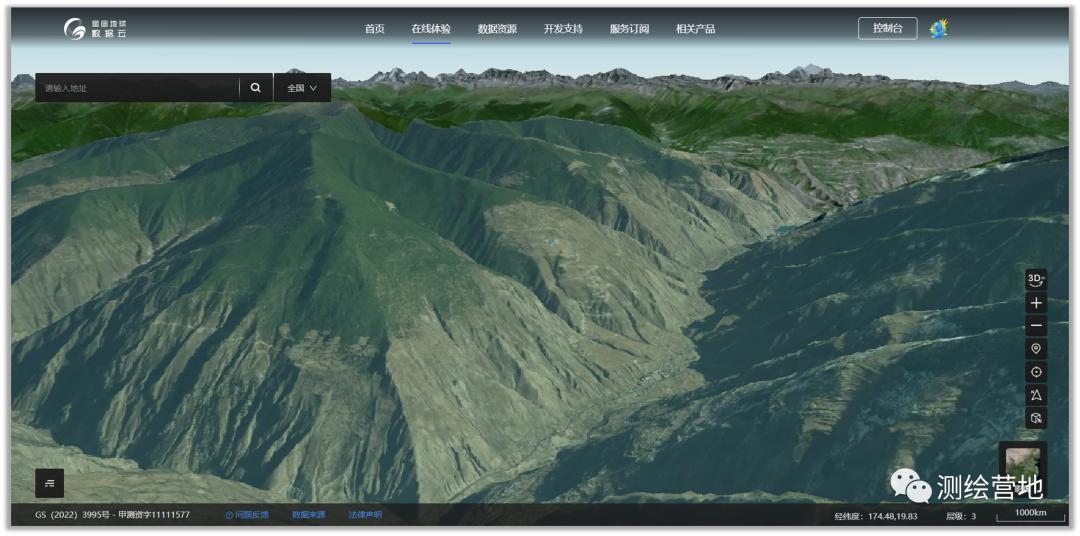Switch basemap using the imagery thumbnail
Viewport: 1080px width, 536px height.
(1022, 463)
